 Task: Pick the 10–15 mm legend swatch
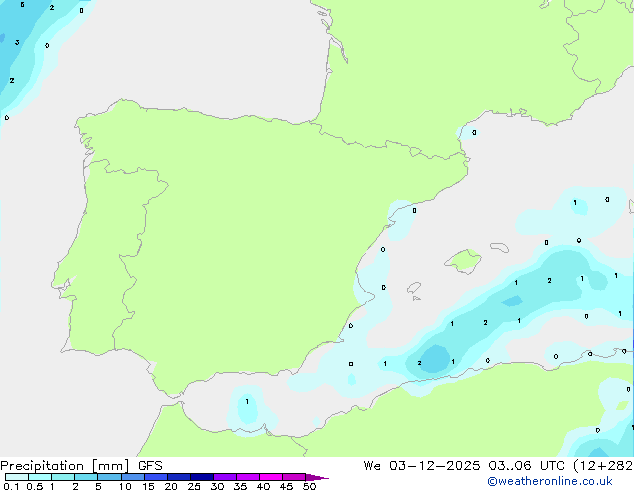[133, 477]
